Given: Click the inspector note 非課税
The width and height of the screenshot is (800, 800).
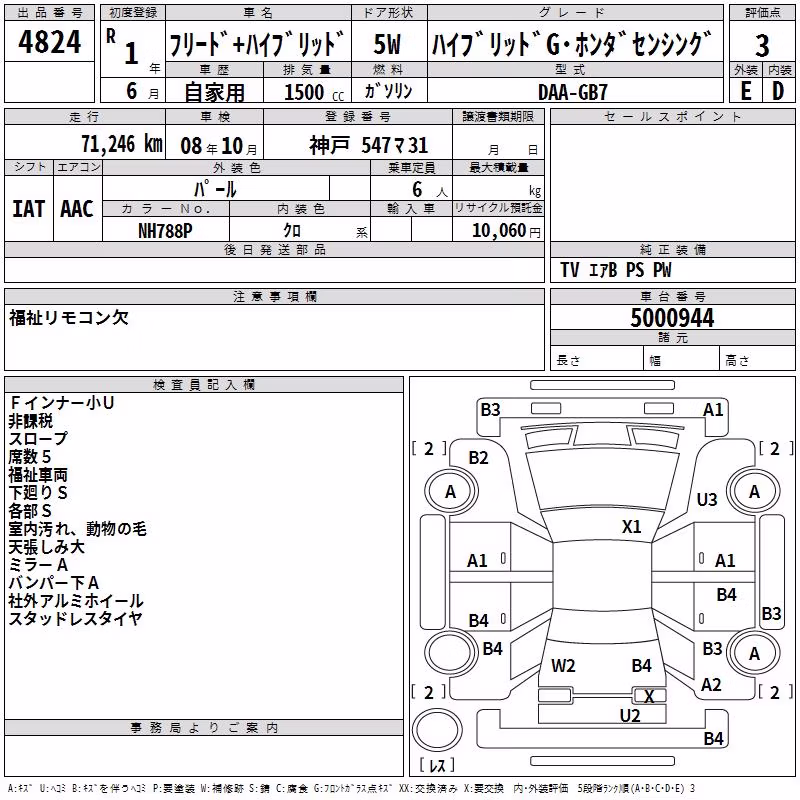Looking at the screenshot, I should pyautogui.click(x=31, y=421).
